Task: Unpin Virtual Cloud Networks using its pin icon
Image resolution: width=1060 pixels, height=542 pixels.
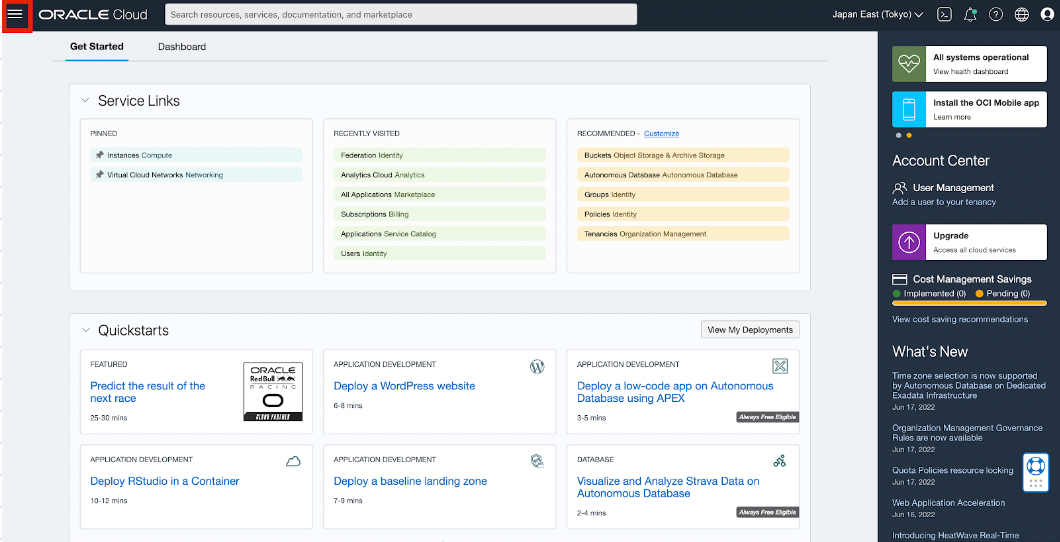Action: (x=99, y=175)
